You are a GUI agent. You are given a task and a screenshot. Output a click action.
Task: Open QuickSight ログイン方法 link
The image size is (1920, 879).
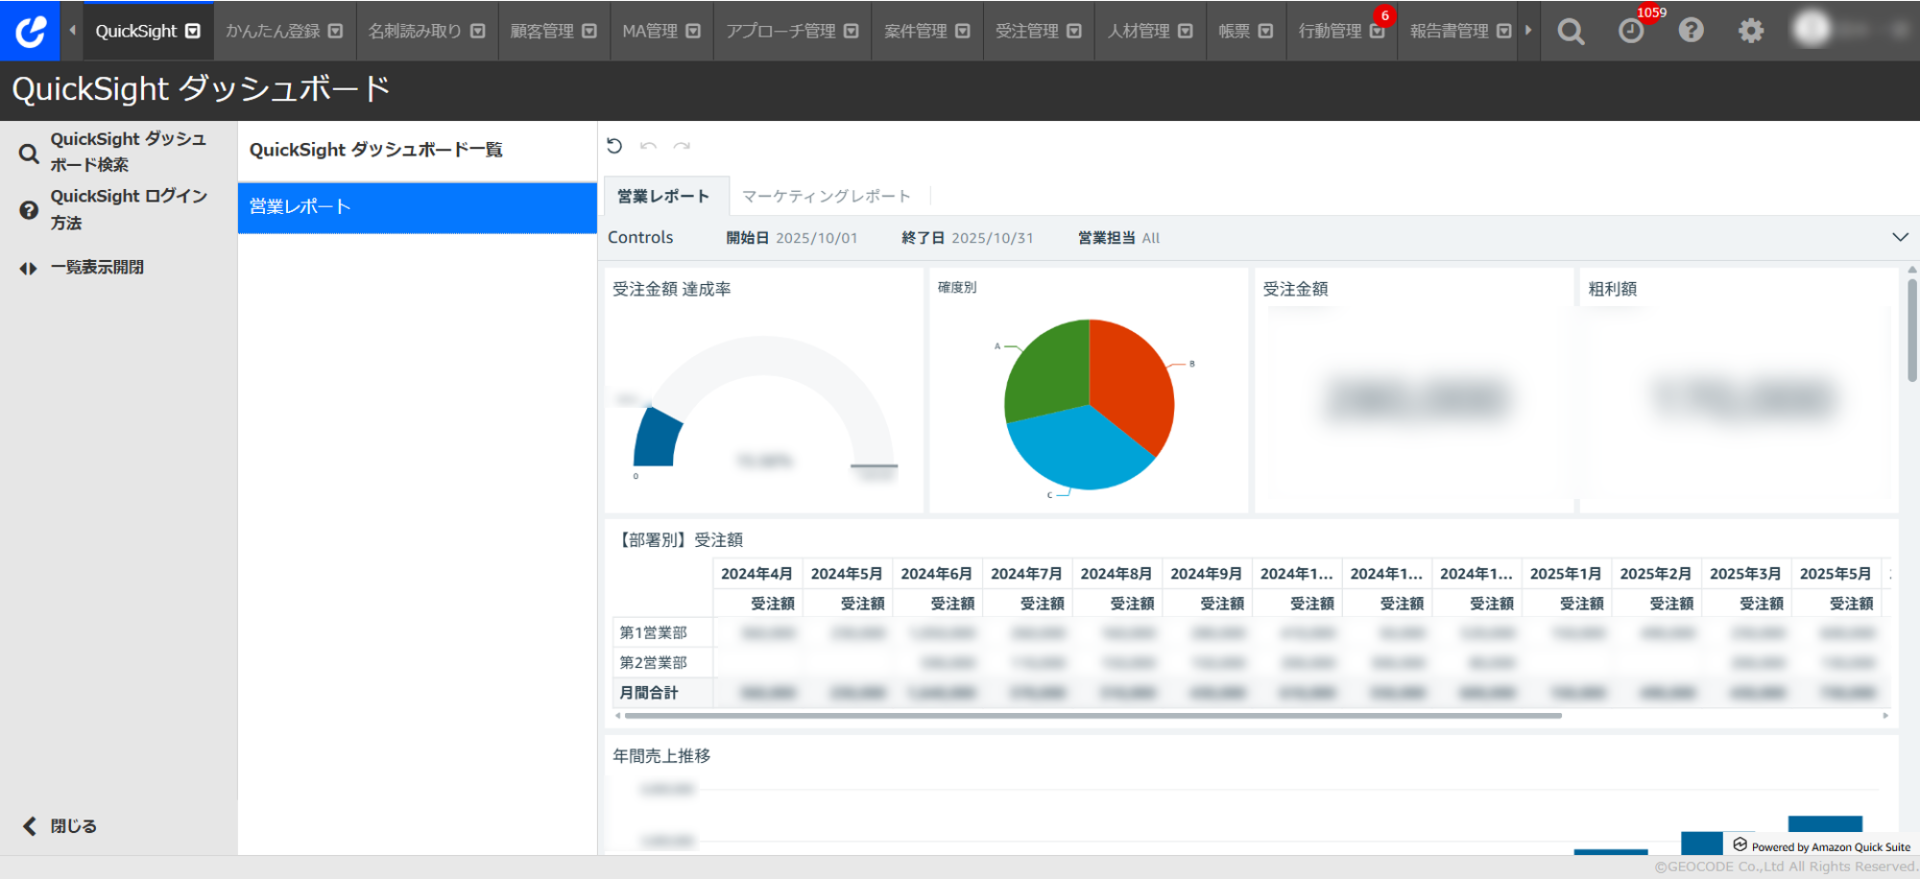pos(128,209)
